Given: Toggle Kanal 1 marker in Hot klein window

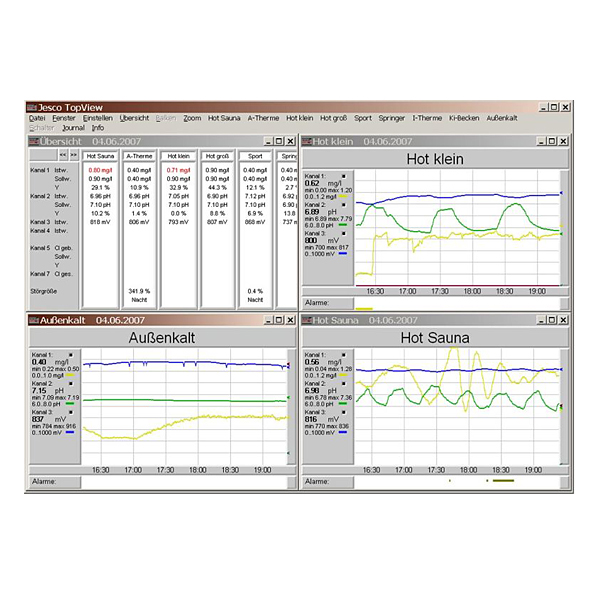Looking at the screenshot, I should [x=344, y=176].
